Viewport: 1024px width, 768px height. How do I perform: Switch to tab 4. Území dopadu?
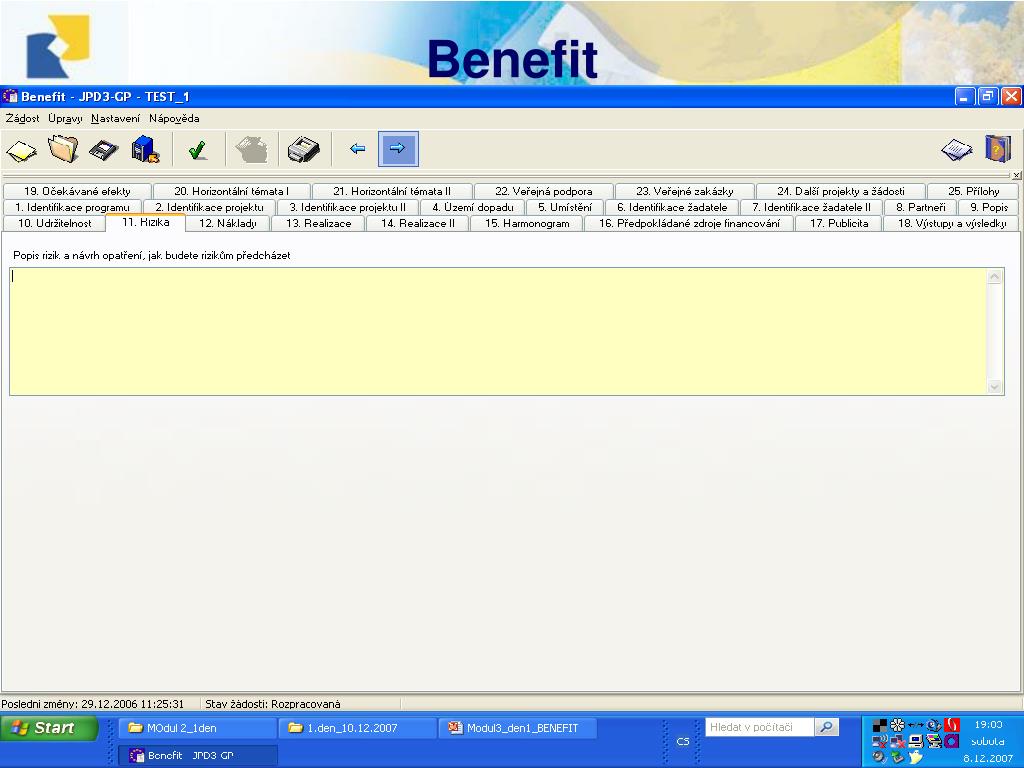coord(473,207)
